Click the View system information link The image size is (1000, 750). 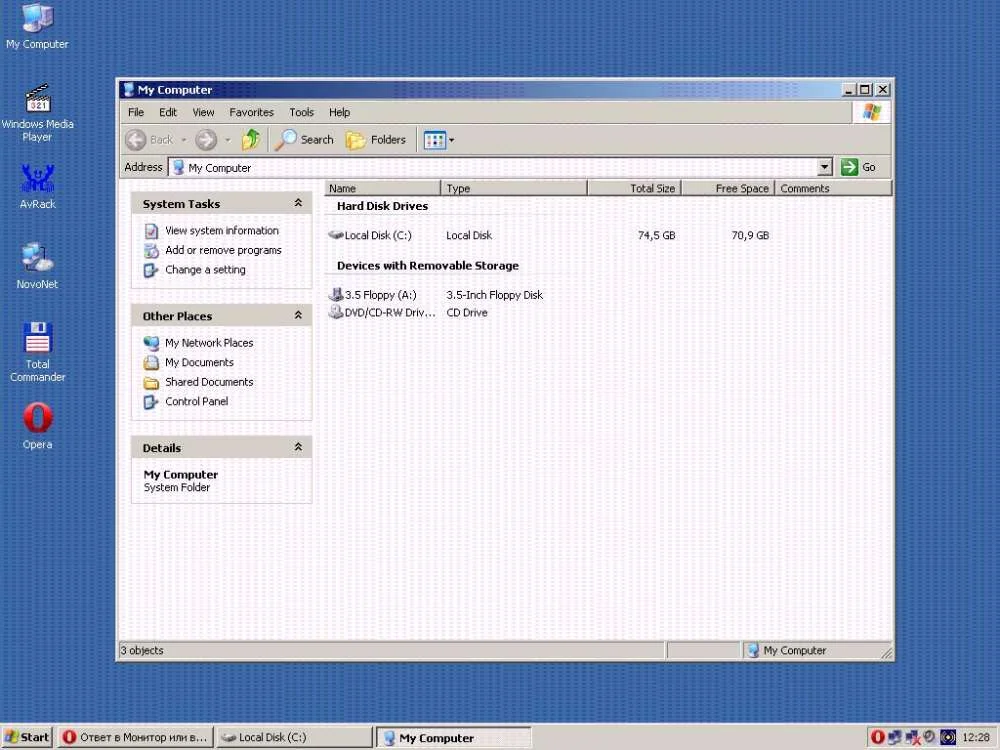pos(222,231)
